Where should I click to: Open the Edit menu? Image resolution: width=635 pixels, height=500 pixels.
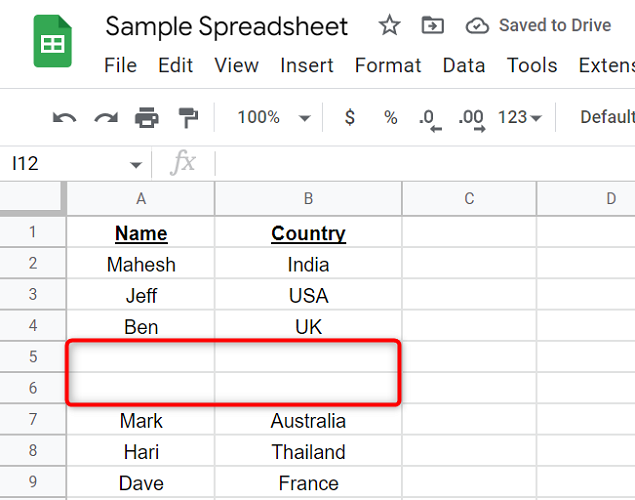pos(175,65)
